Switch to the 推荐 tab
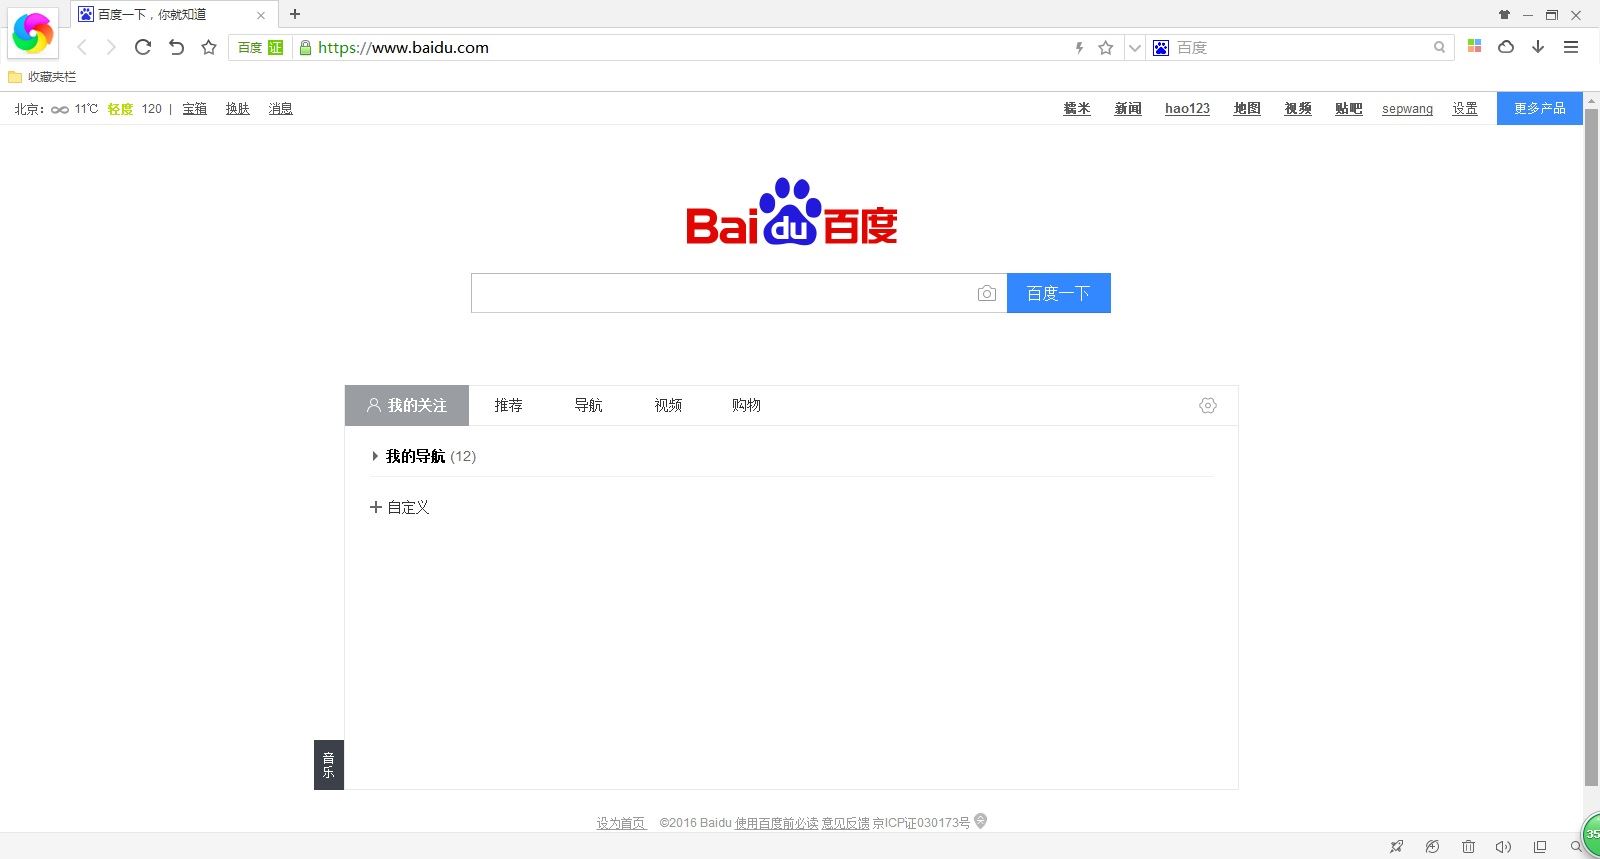 point(508,405)
